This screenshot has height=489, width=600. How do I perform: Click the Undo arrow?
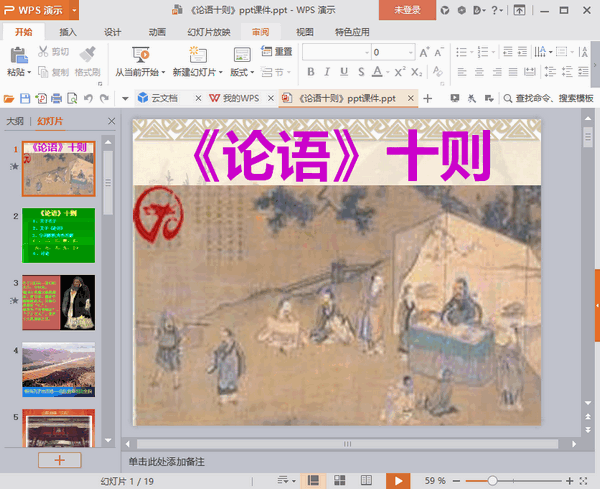click(x=88, y=99)
